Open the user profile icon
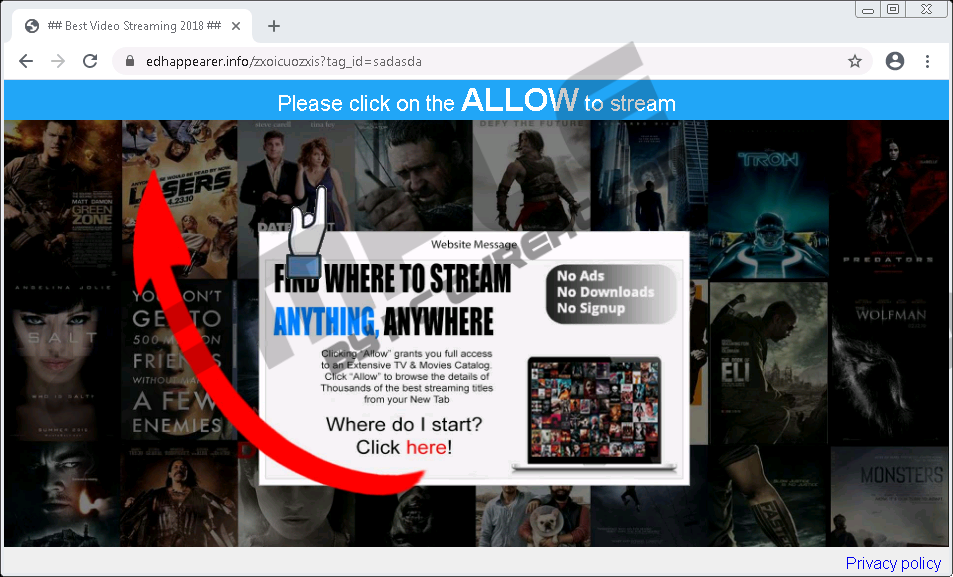Viewport: 953px width, 577px height. tap(895, 61)
